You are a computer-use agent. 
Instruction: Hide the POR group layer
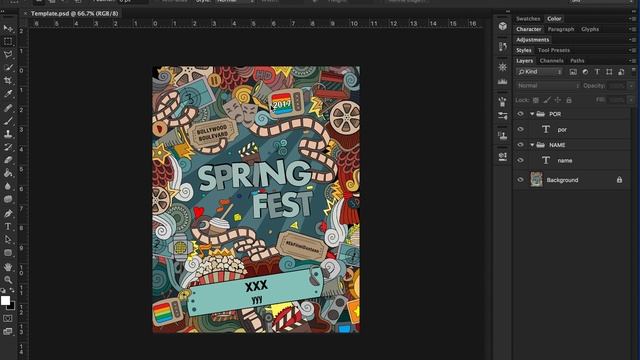(520, 114)
